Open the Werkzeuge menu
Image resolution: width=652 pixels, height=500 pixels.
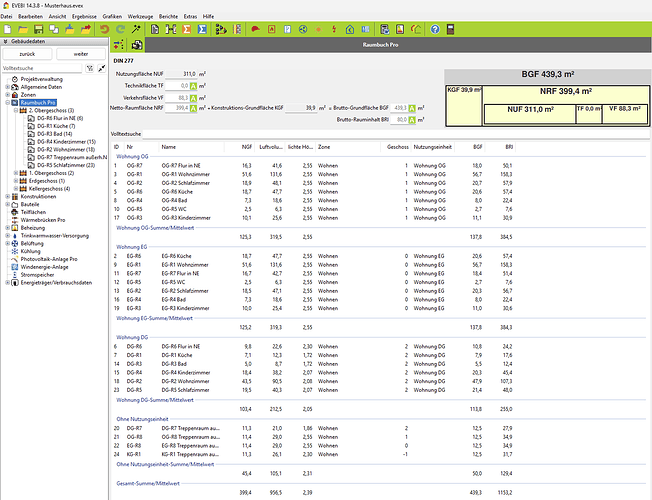140,17
